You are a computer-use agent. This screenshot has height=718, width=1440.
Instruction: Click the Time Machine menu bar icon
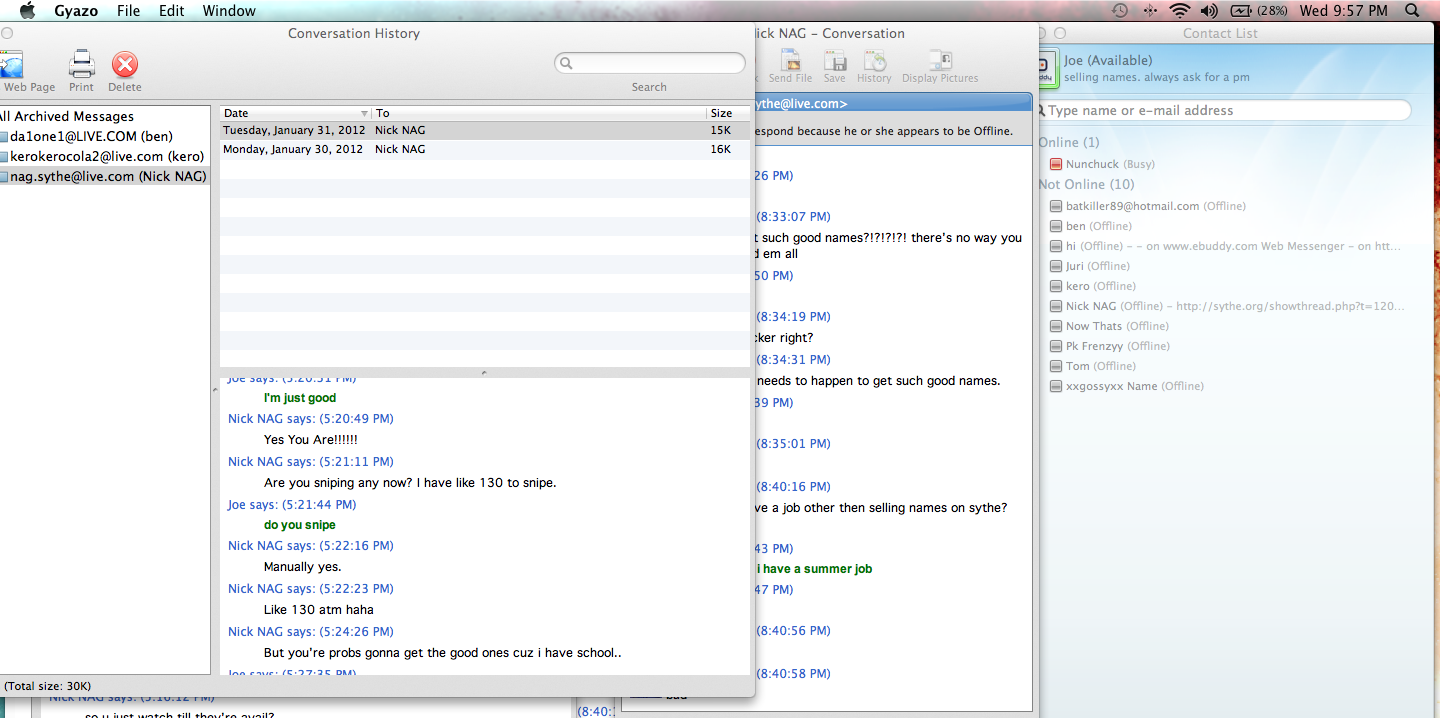pyautogui.click(x=1120, y=11)
